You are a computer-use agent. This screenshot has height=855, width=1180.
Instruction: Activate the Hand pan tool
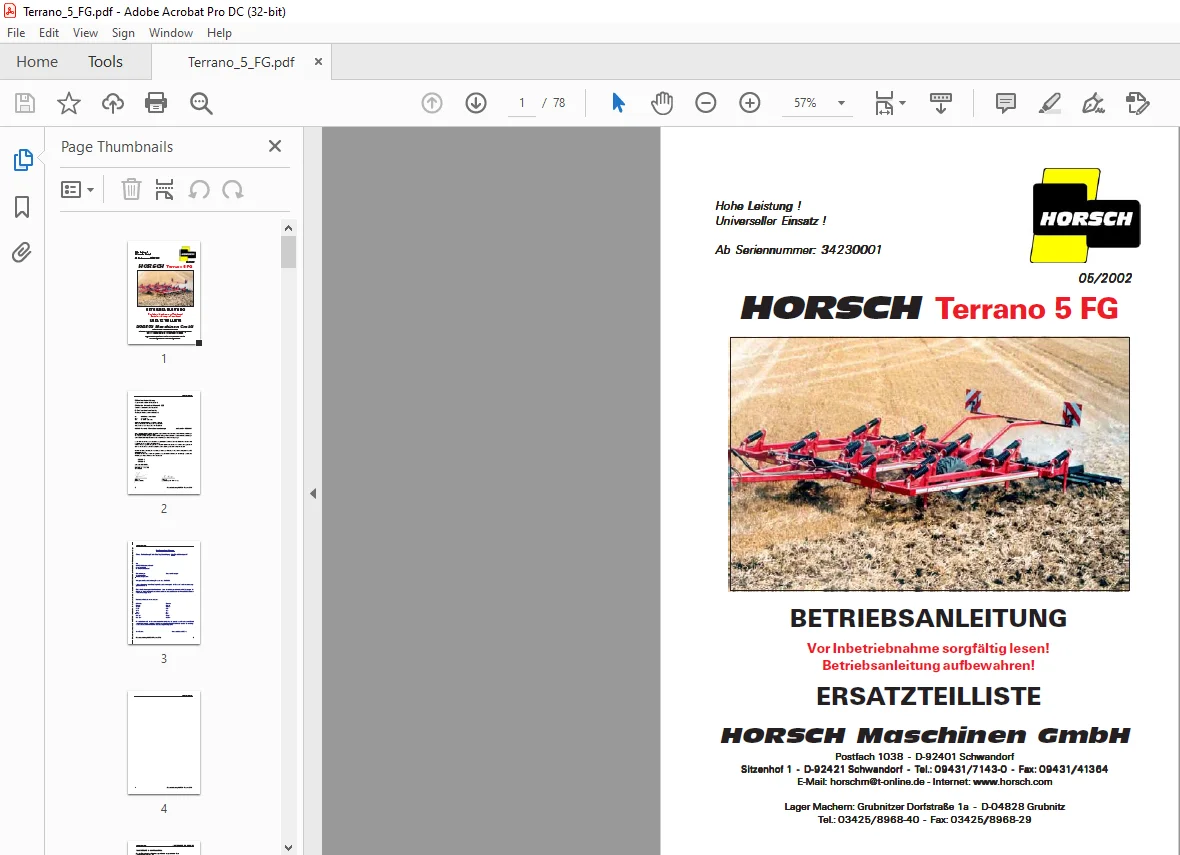661,103
